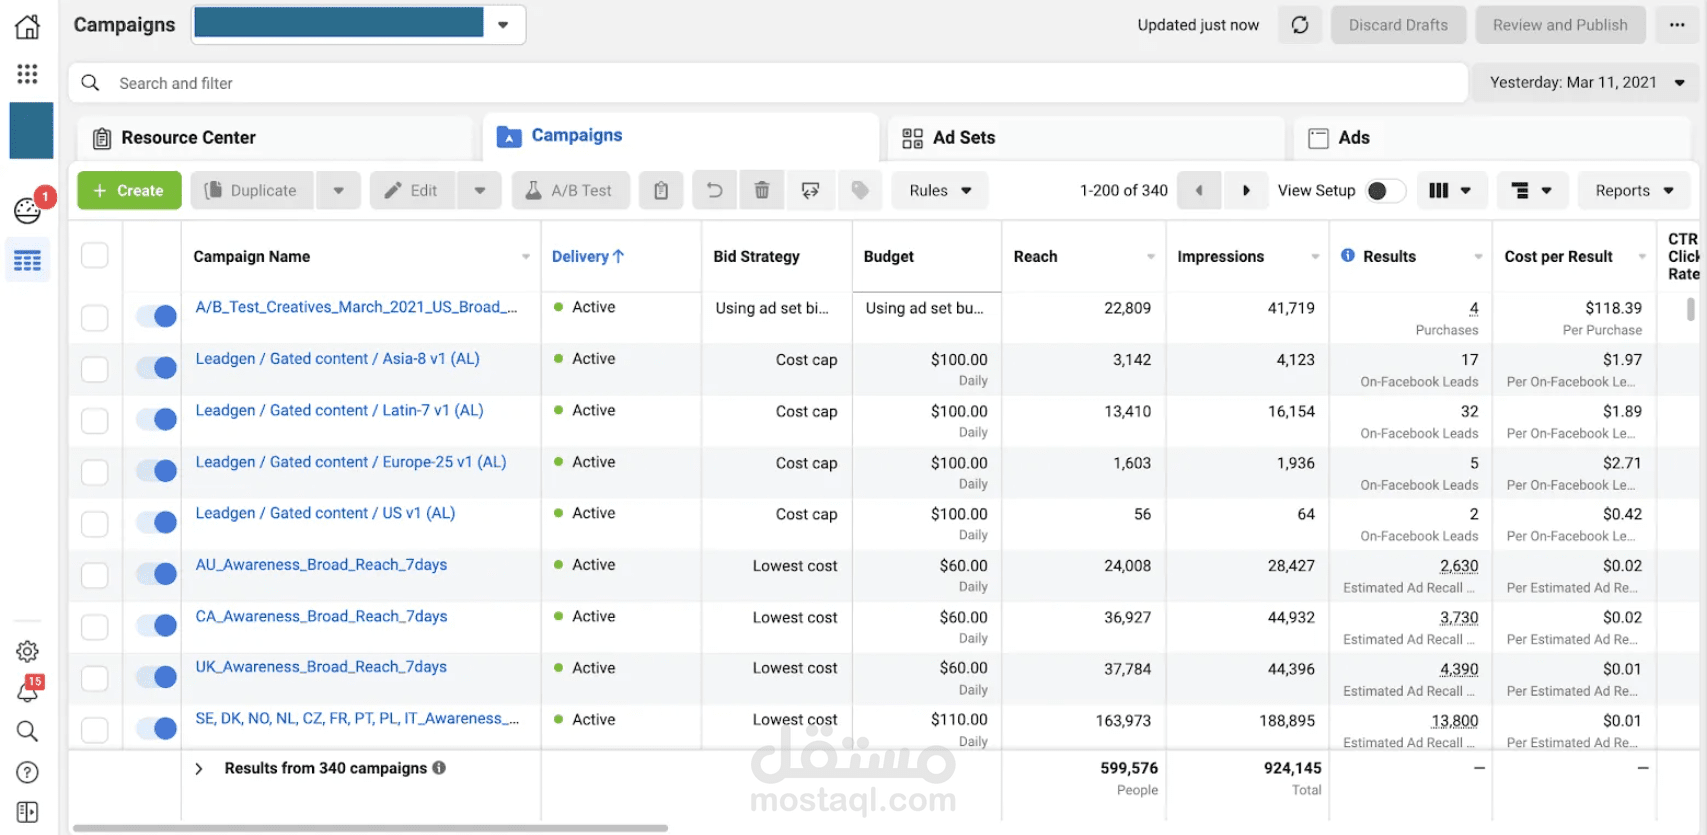
Task: Select the campaigns table view icon
Action: click(28, 261)
